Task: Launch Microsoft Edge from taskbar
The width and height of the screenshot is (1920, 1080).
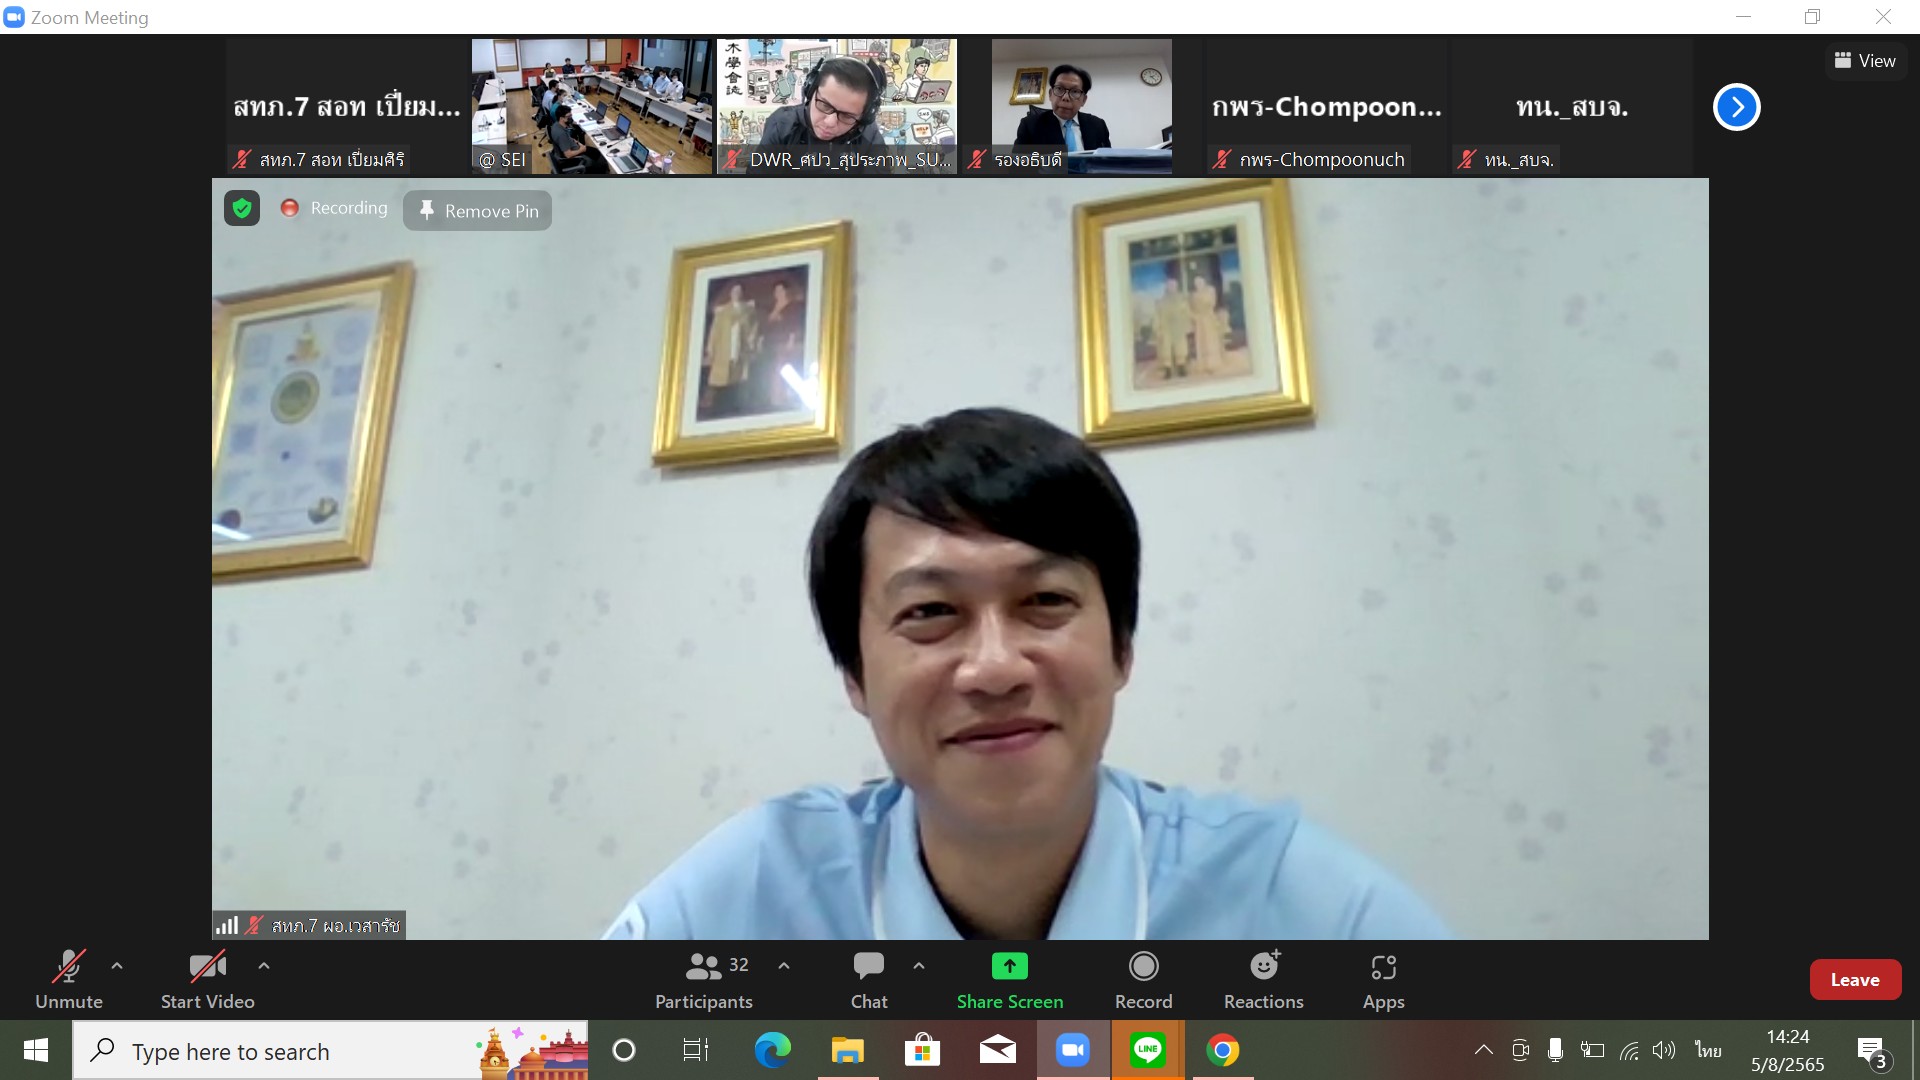Action: pos(772,1050)
